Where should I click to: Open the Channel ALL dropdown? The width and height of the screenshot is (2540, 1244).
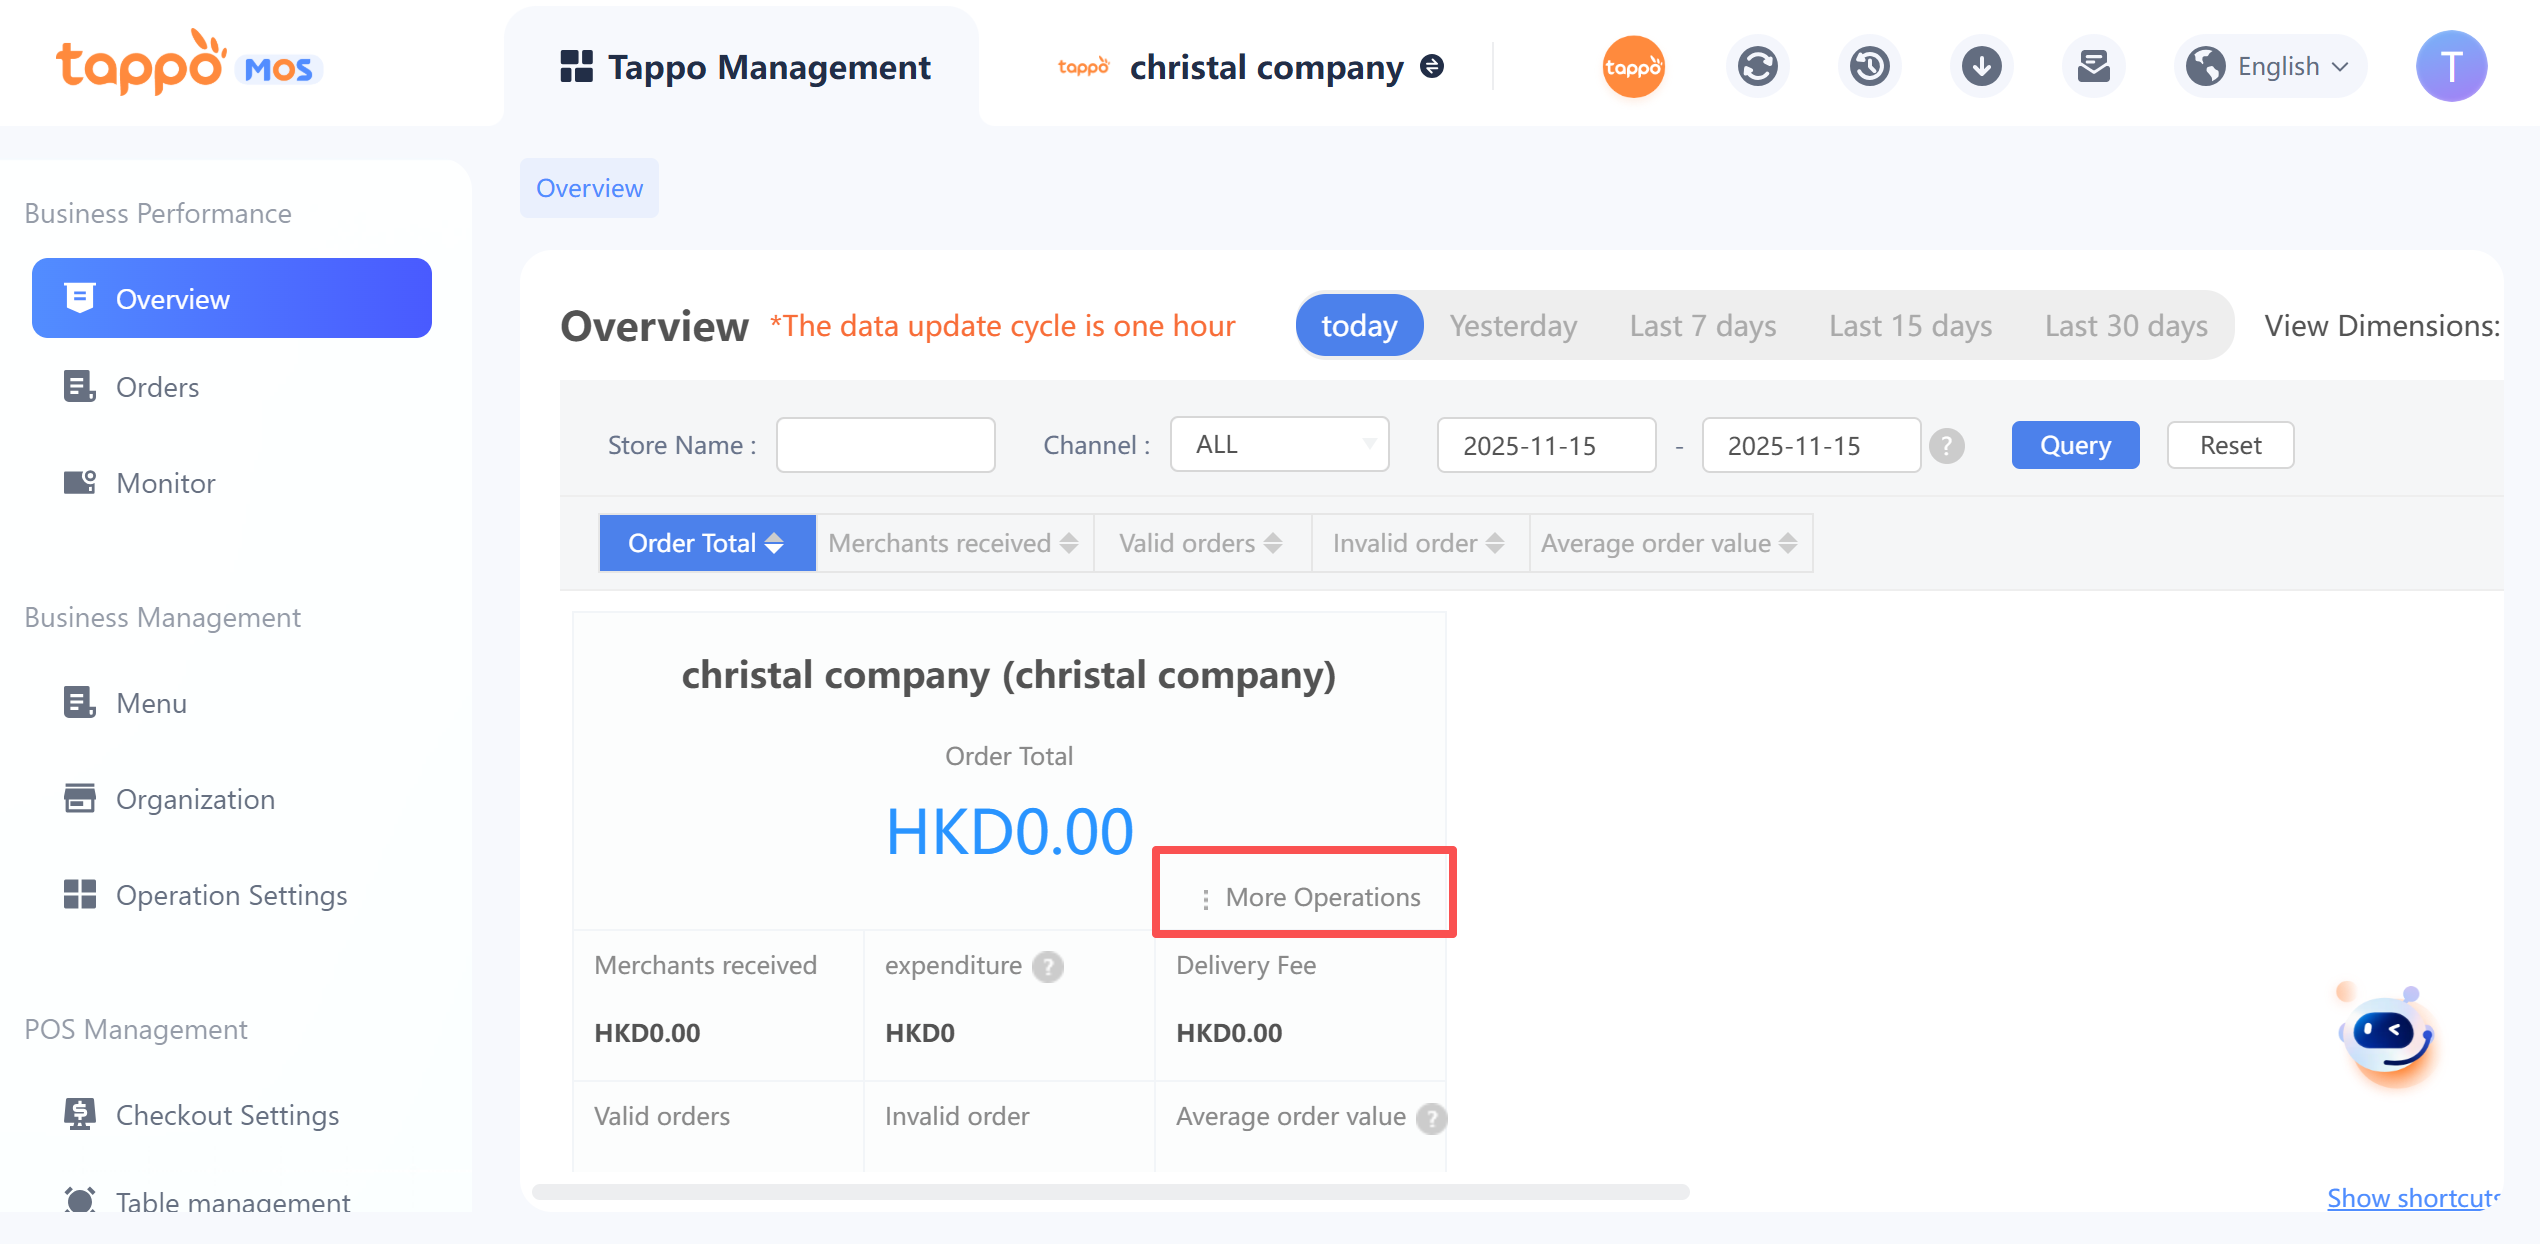(1279, 445)
